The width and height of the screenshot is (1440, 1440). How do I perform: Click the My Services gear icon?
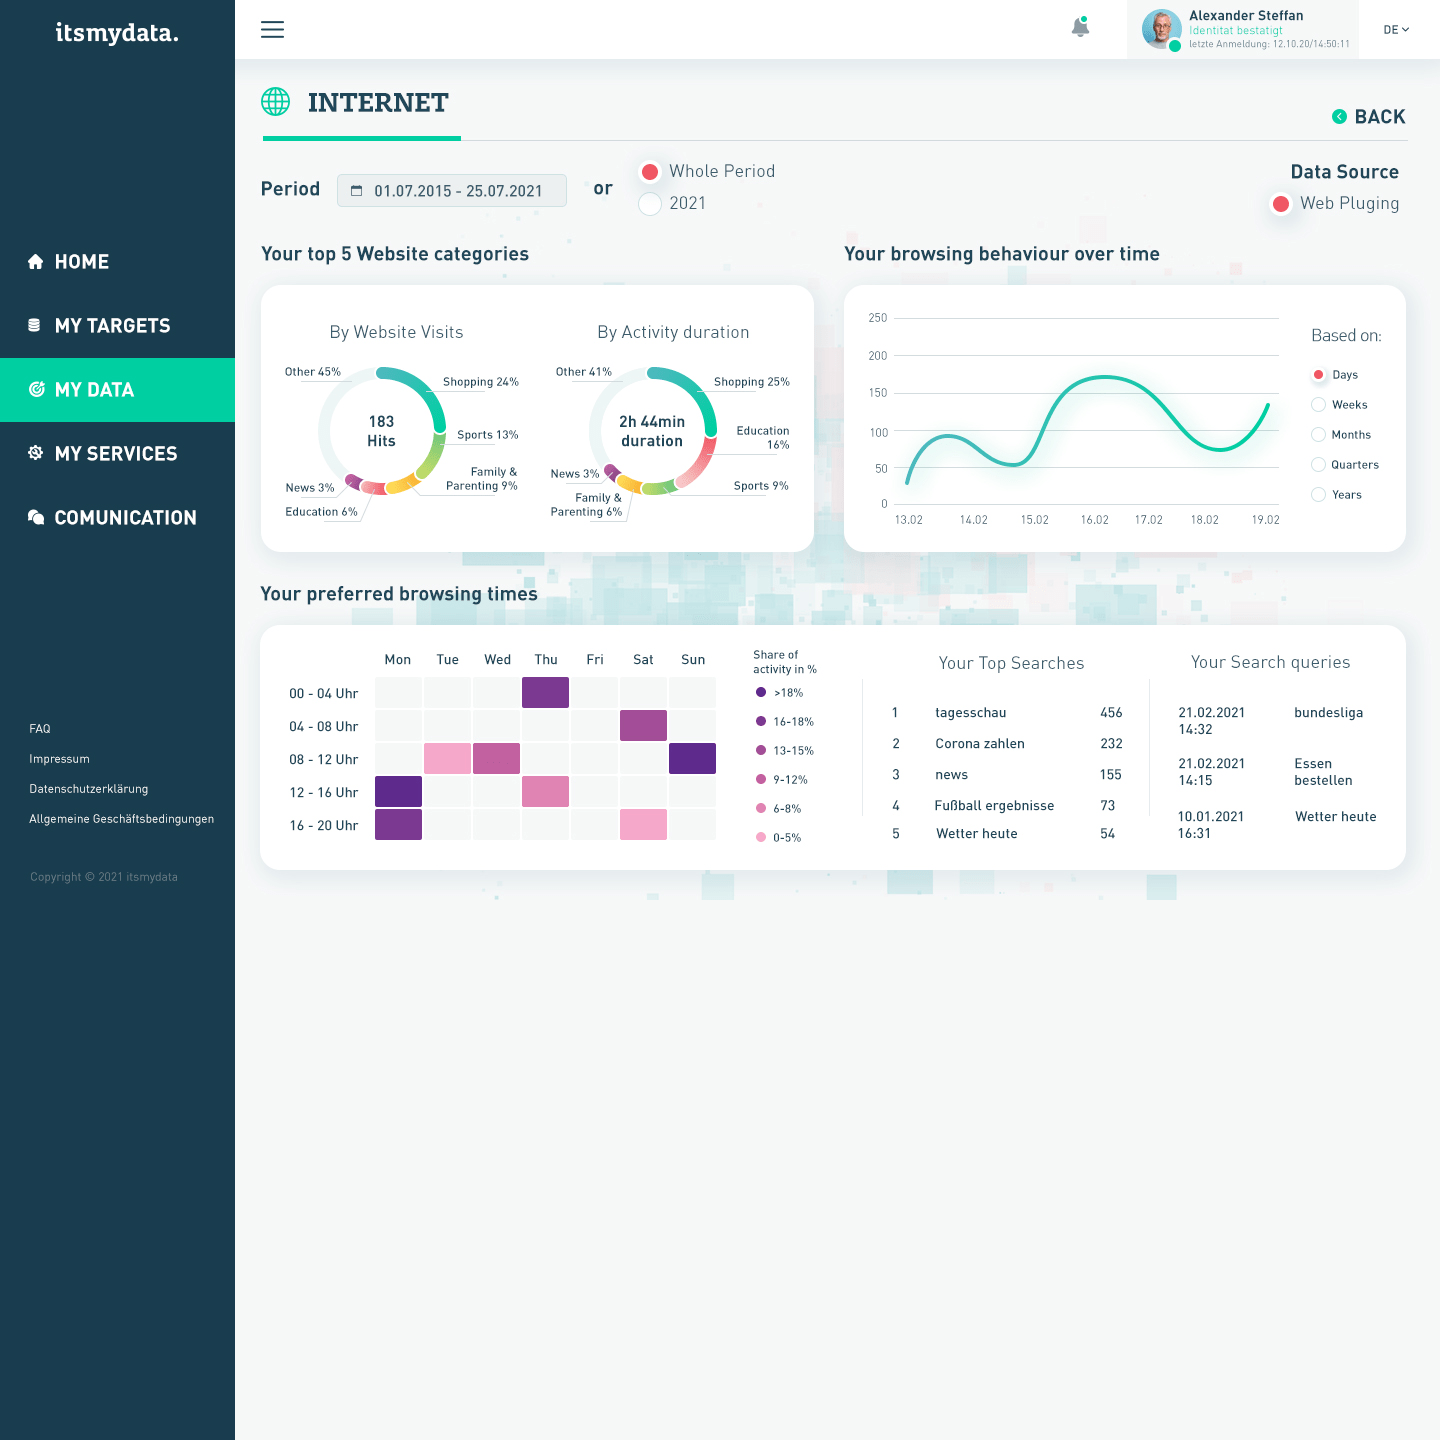pos(36,453)
